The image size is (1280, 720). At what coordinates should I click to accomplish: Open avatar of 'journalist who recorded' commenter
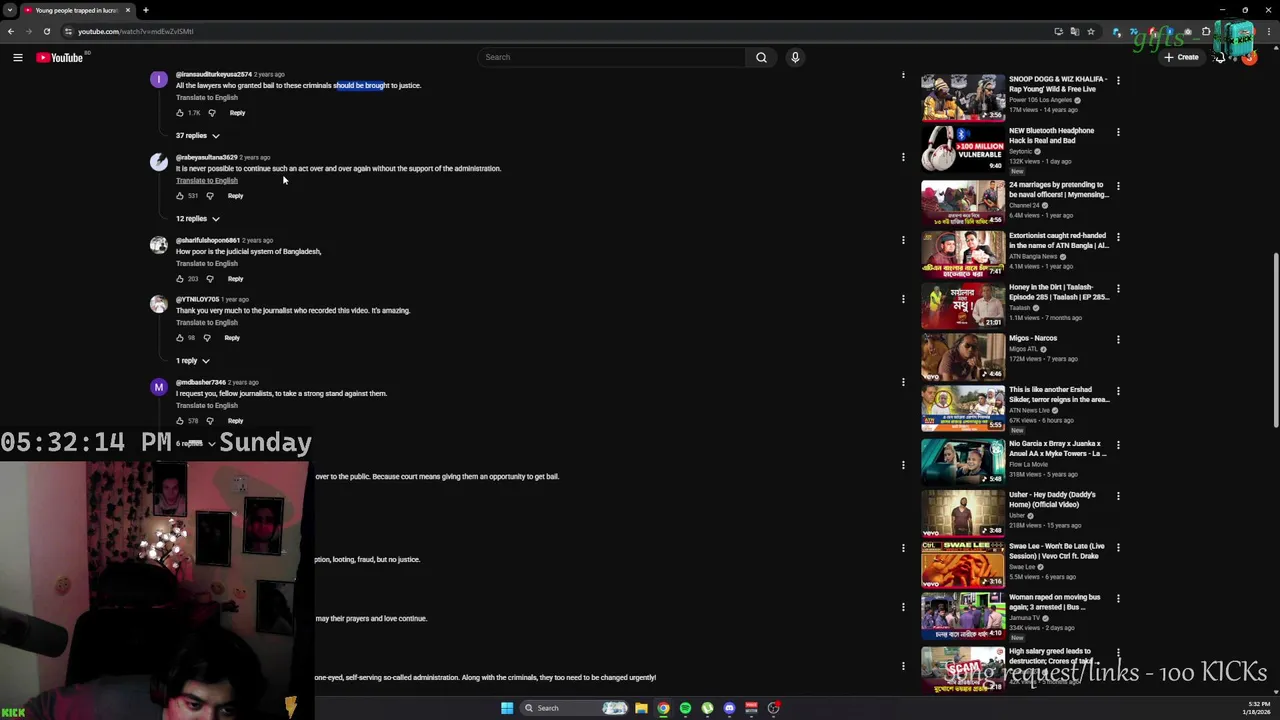pos(159,304)
